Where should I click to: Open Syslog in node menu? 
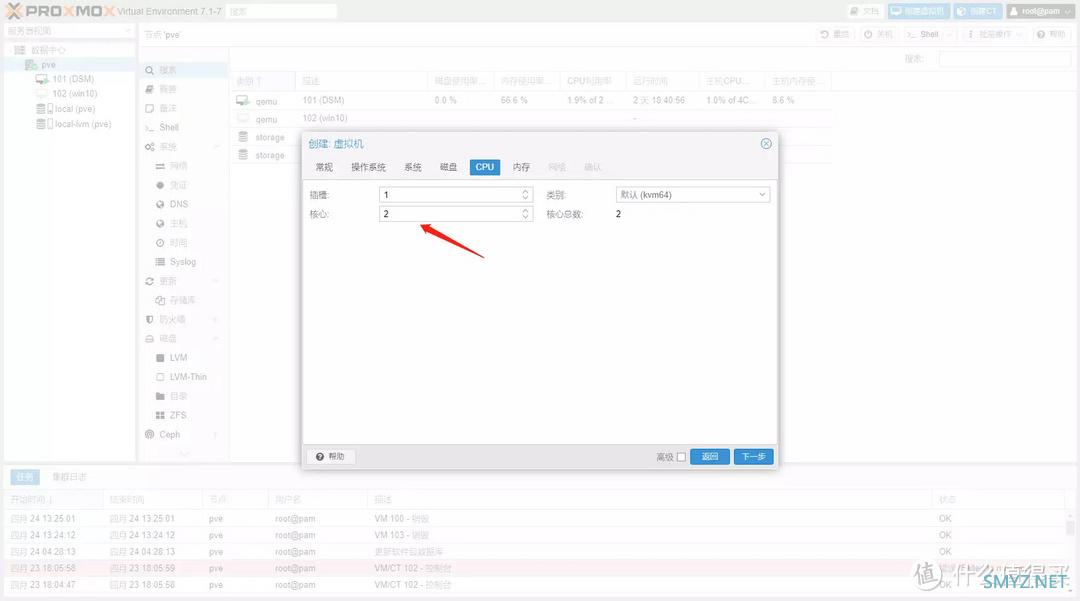coord(183,262)
